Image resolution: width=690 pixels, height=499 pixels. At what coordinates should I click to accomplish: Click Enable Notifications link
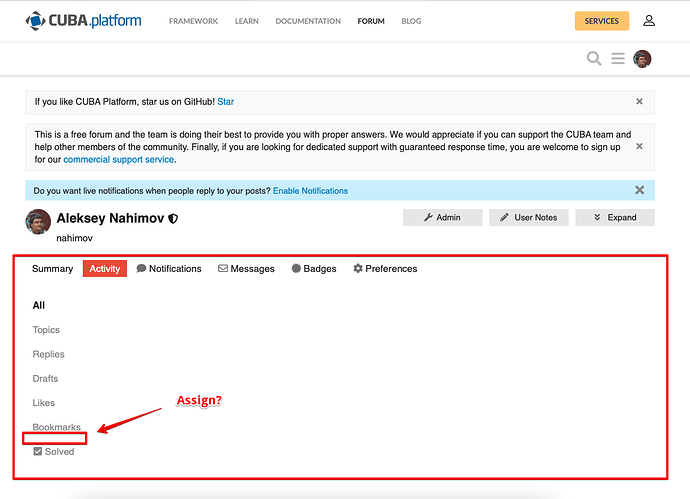[310, 191]
